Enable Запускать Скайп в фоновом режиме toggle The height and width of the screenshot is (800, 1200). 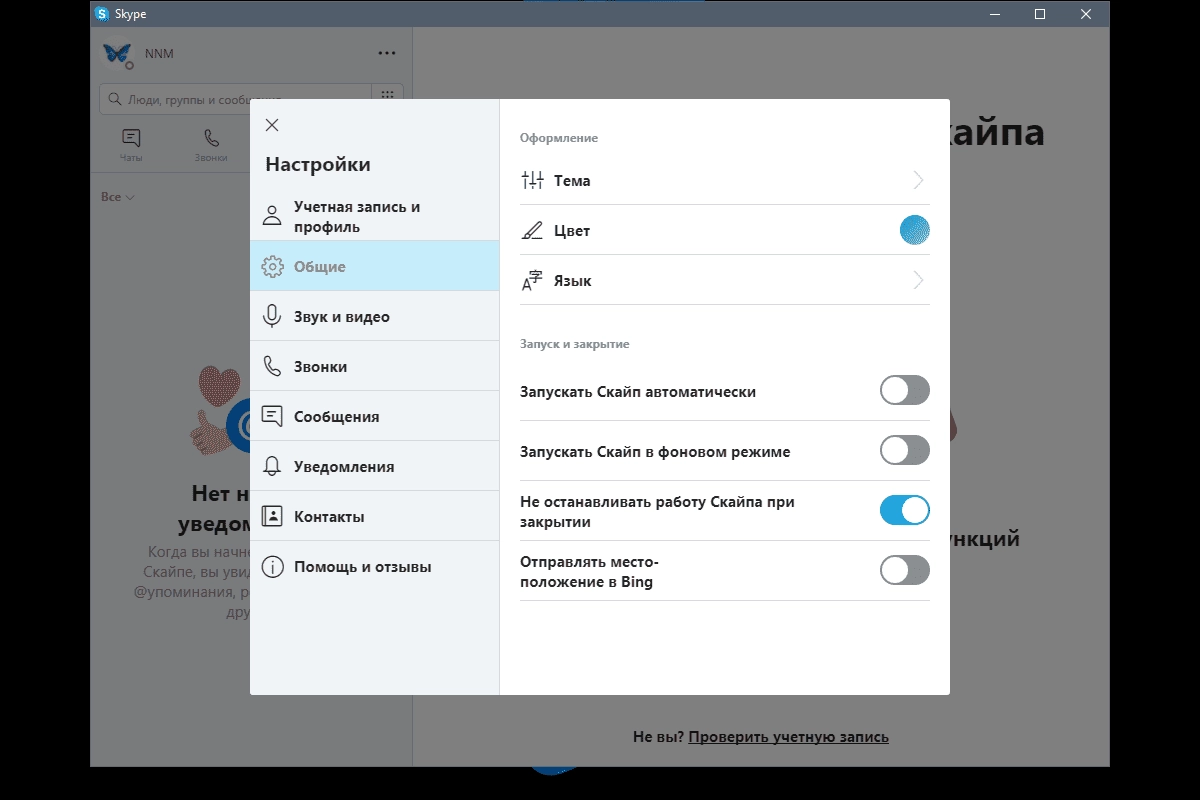pyautogui.click(x=905, y=450)
